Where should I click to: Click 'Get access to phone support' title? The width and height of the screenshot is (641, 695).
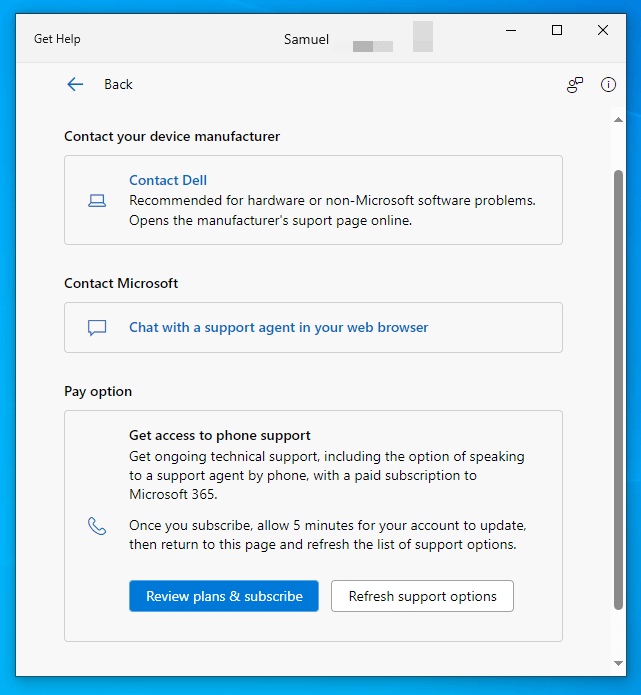pos(219,435)
